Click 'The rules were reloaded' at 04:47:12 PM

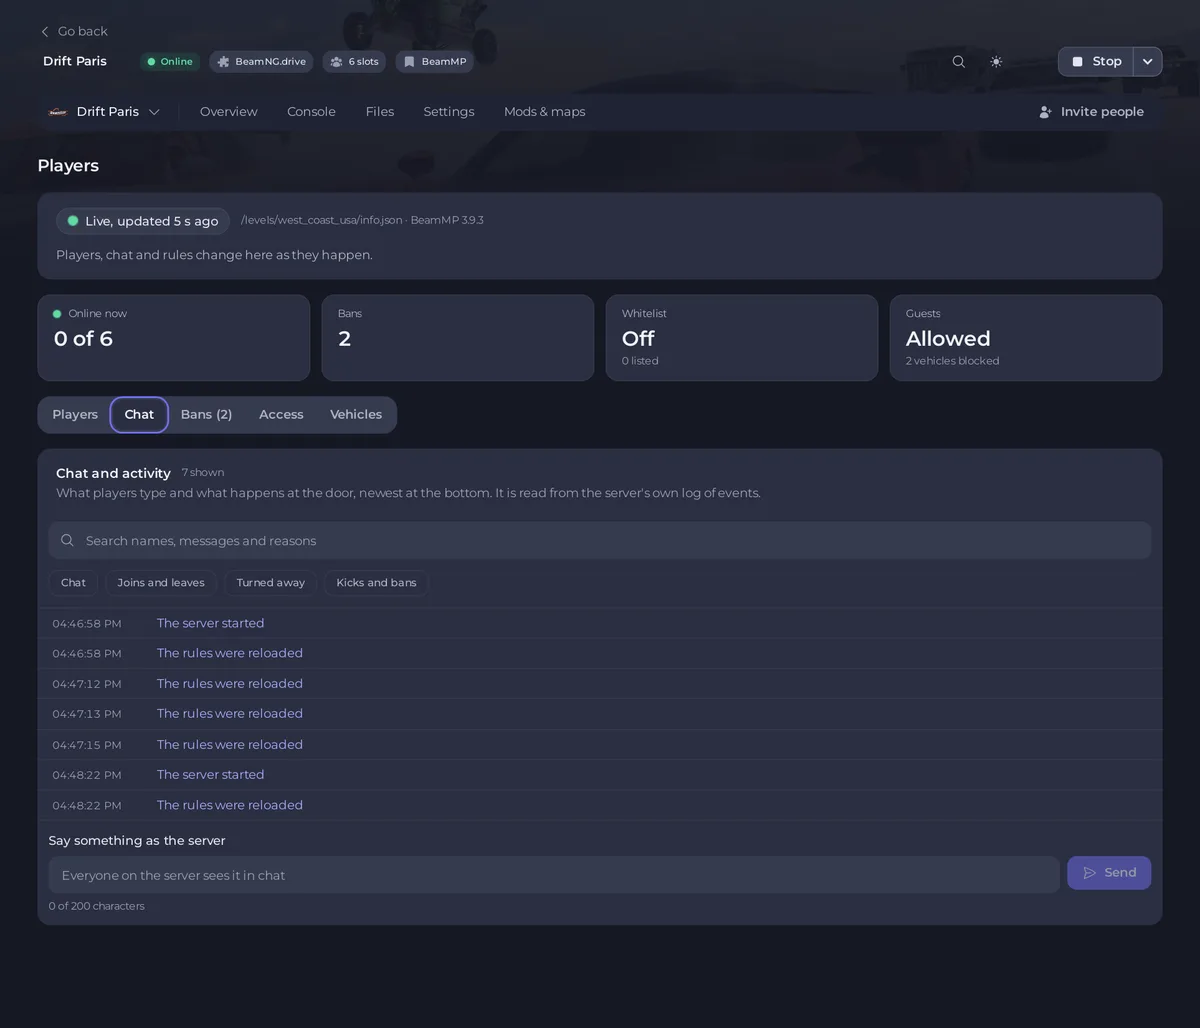(x=600, y=684)
